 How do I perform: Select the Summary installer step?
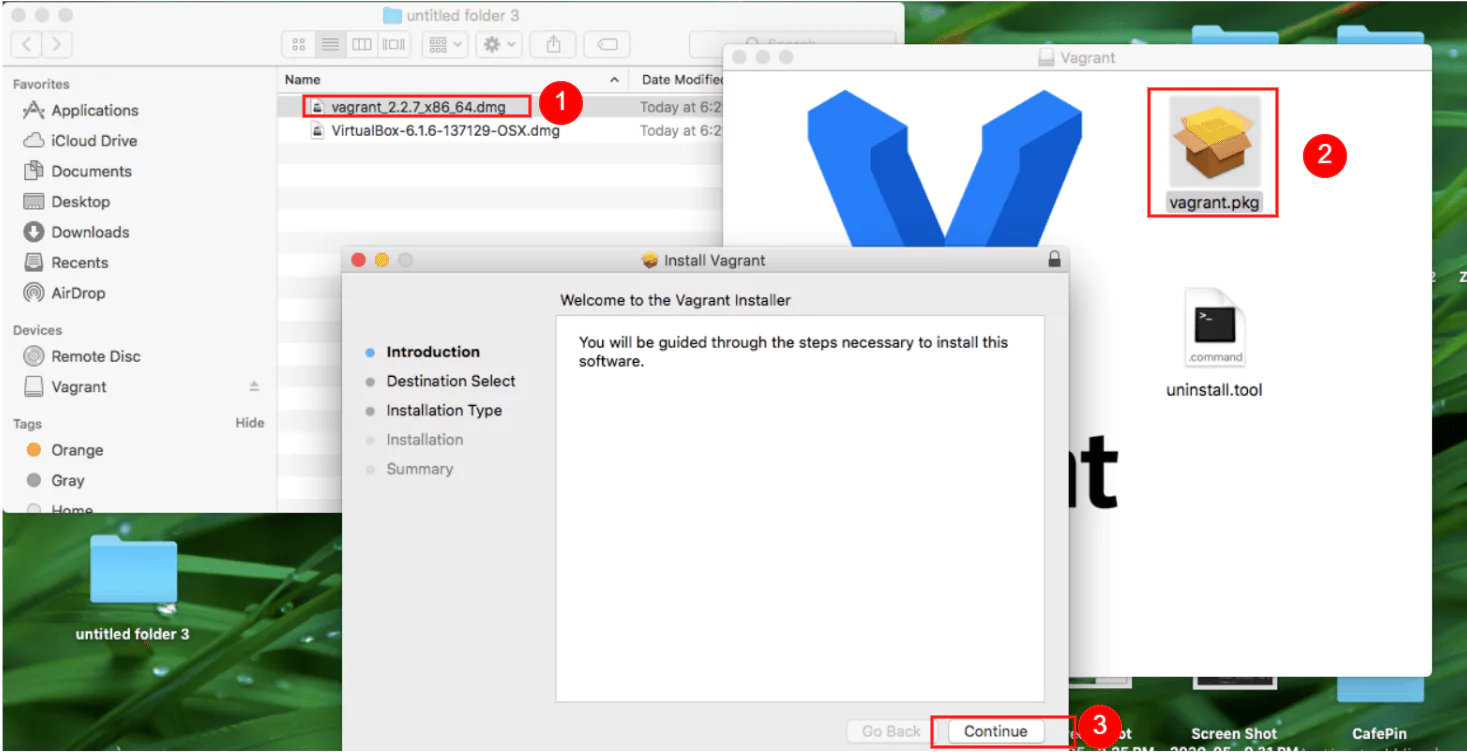420,469
